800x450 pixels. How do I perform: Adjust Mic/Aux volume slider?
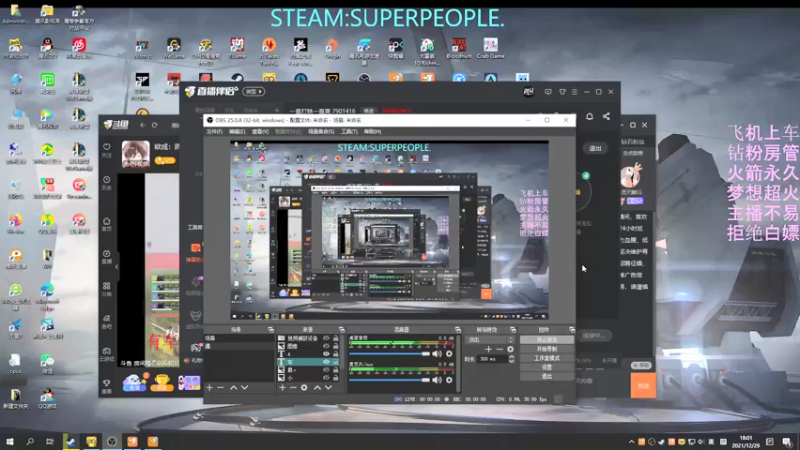pyautogui.click(x=390, y=380)
